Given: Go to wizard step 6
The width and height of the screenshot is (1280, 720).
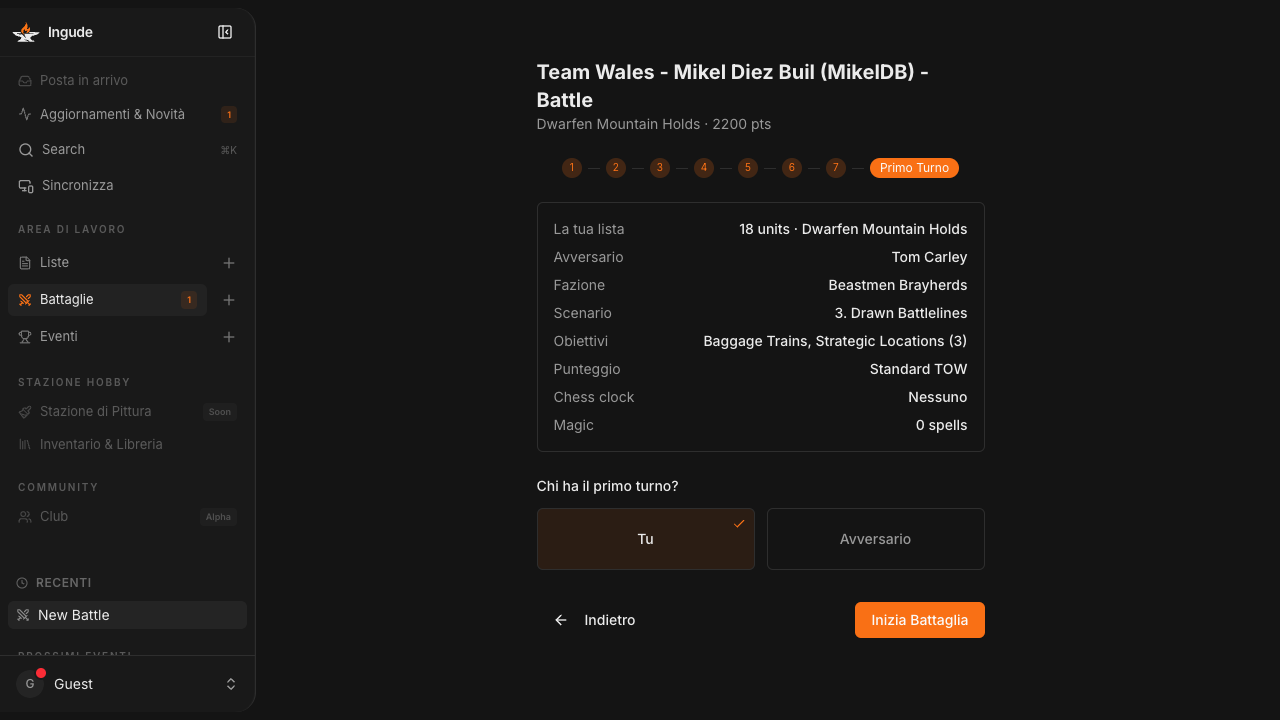Looking at the screenshot, I should click(792, 168).
